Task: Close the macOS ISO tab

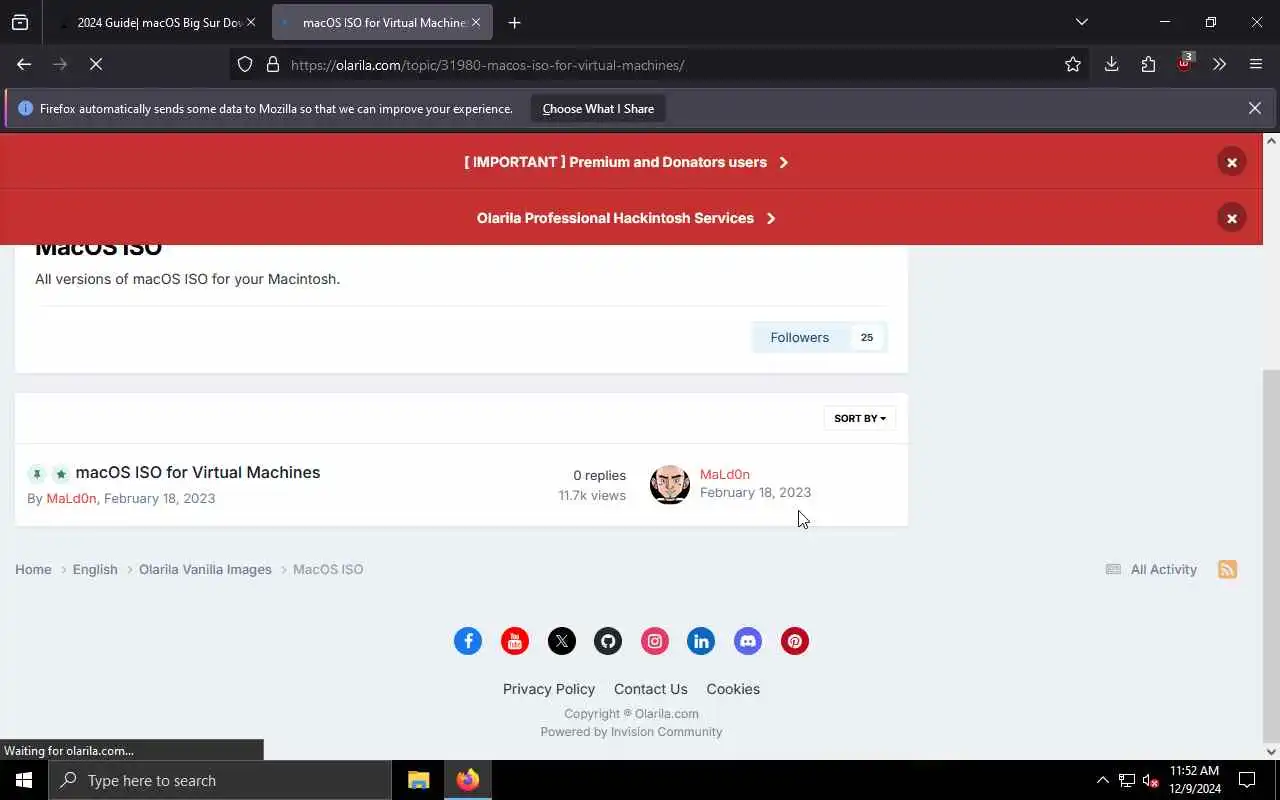Action: [476, 22]
